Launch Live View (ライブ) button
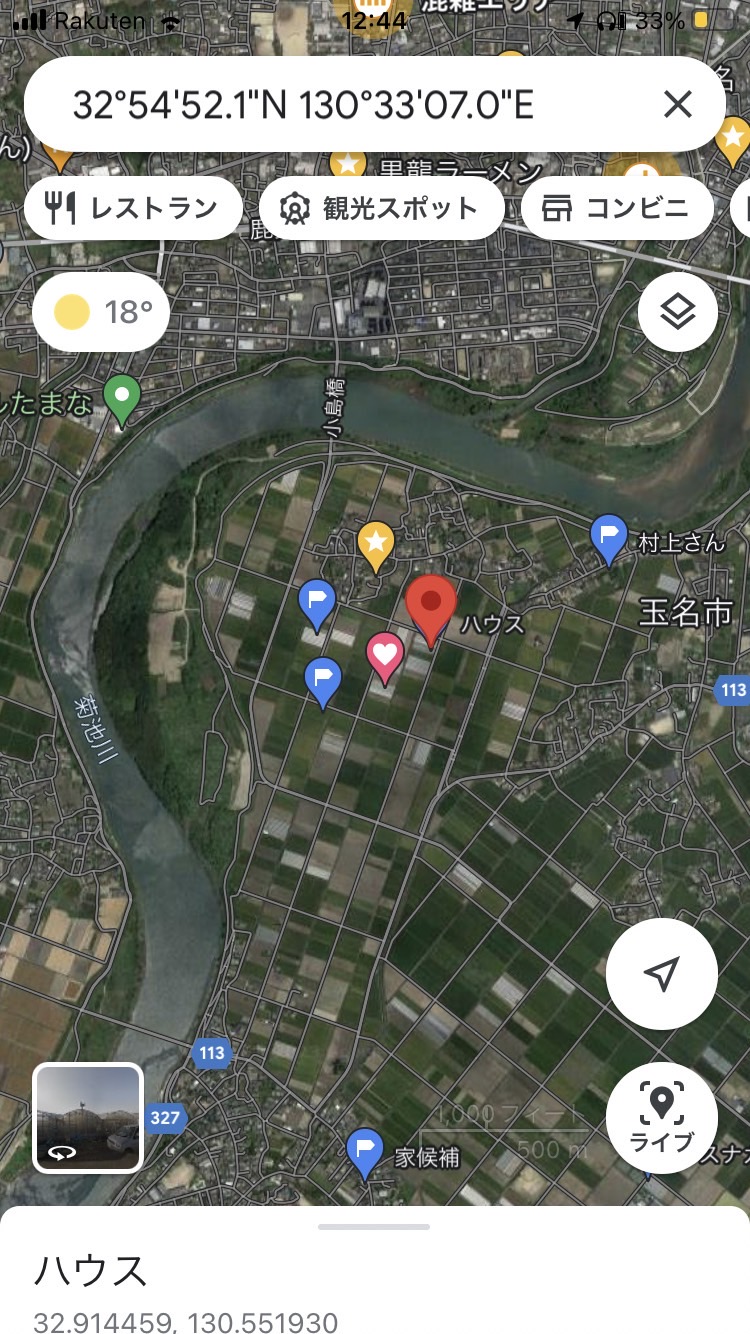Image resolution: width=750 pixels, height=1334 pixels. point(661,1117)
